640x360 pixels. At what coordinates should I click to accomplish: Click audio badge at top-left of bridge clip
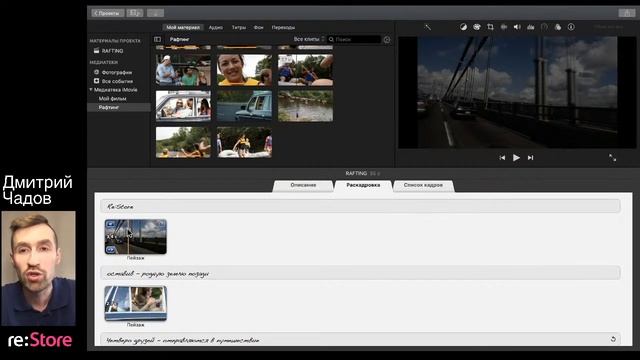pyautogui.click(x=111, y=224)
